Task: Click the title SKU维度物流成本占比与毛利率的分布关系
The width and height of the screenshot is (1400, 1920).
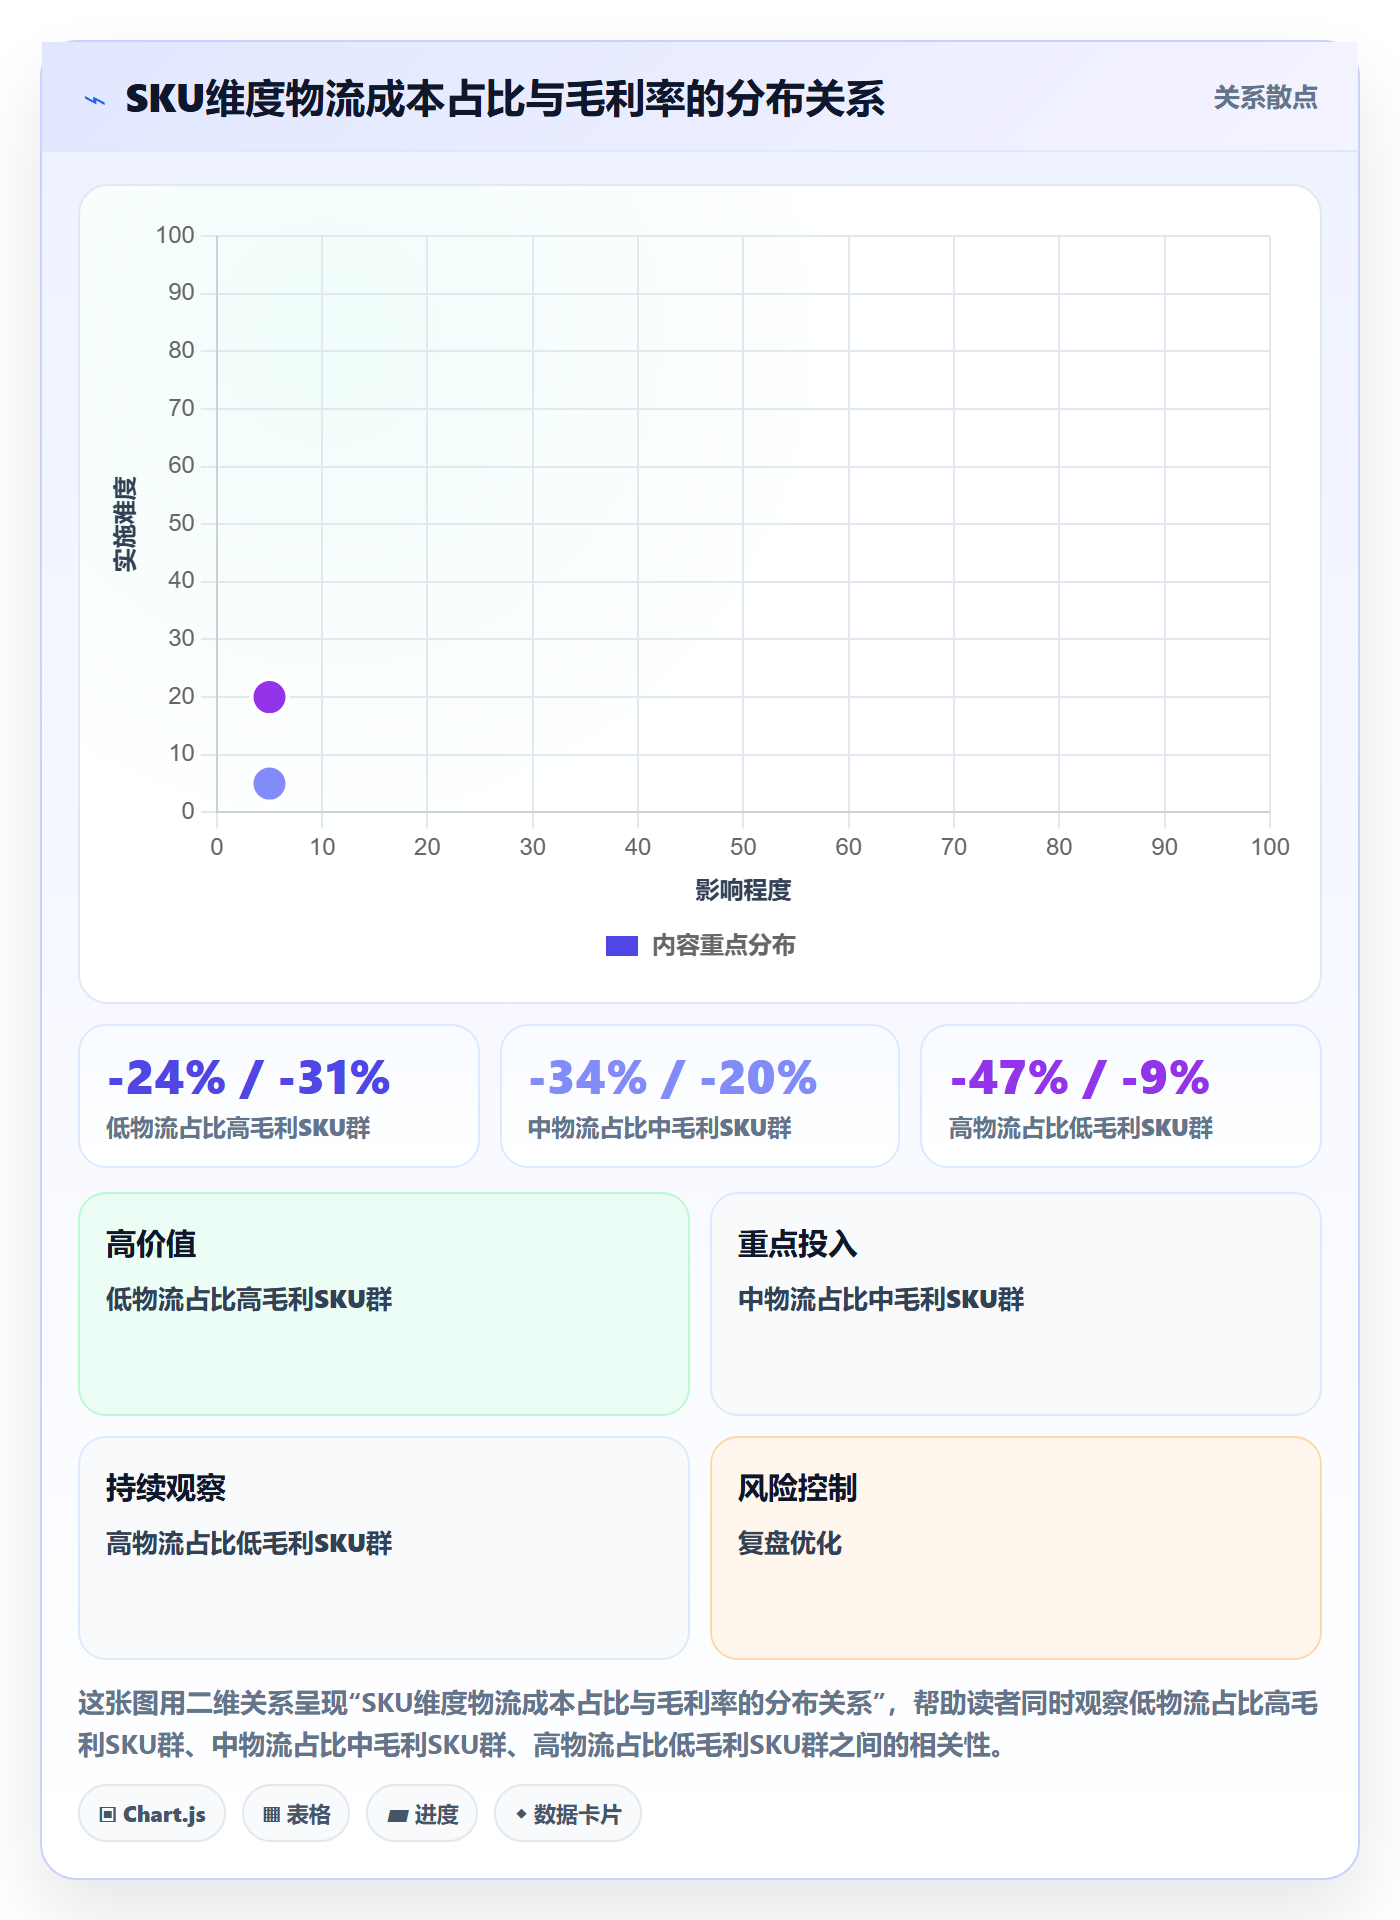Action: pos(505,99)
